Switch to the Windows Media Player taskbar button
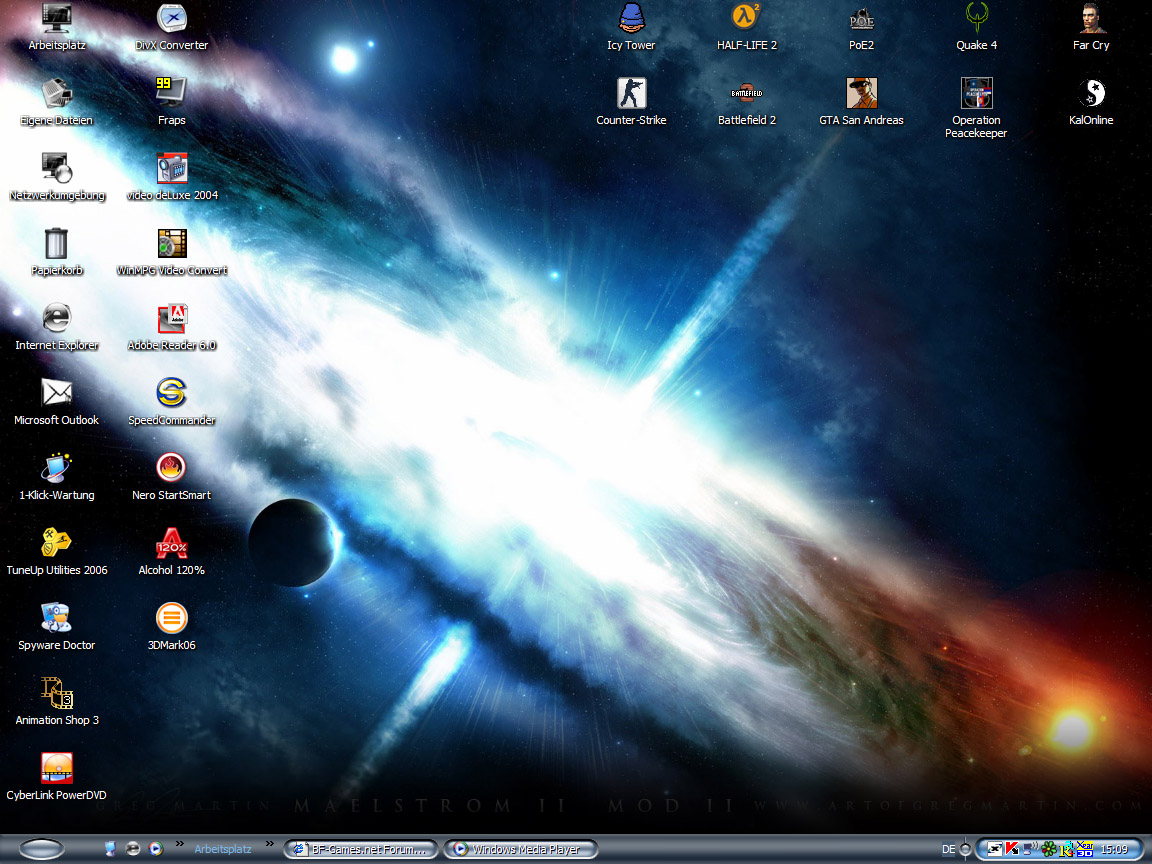The width and height of the screenshot is (1152, 864). pos(520,849)
